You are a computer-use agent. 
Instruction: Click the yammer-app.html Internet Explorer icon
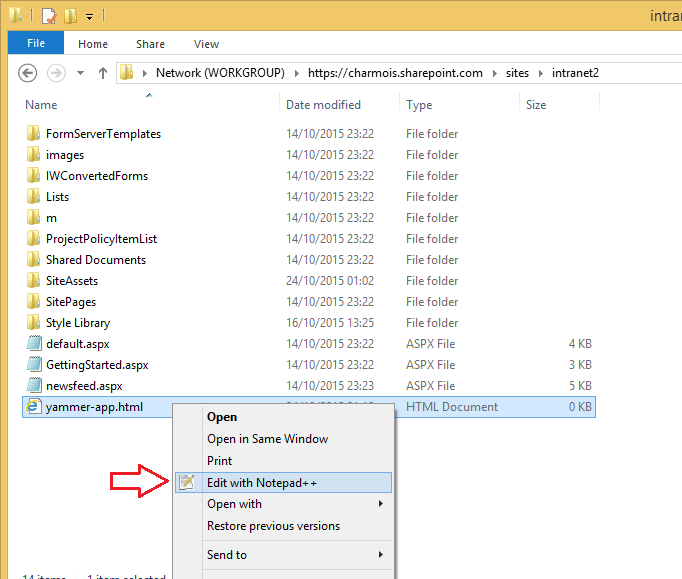pos(33,406)
